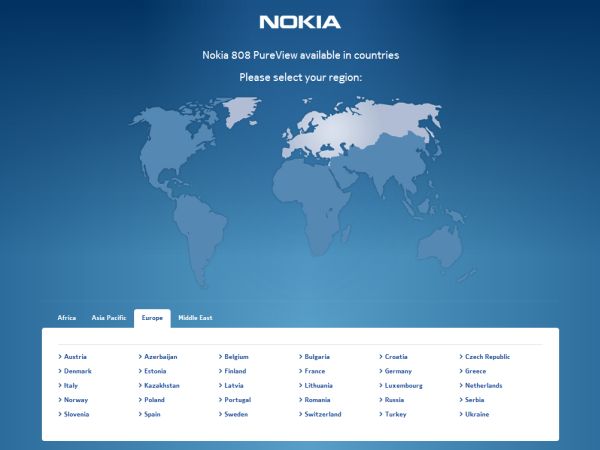Pick Ukraine from the list
This screenshot has width=600, height=450.
tap(477, 414)
